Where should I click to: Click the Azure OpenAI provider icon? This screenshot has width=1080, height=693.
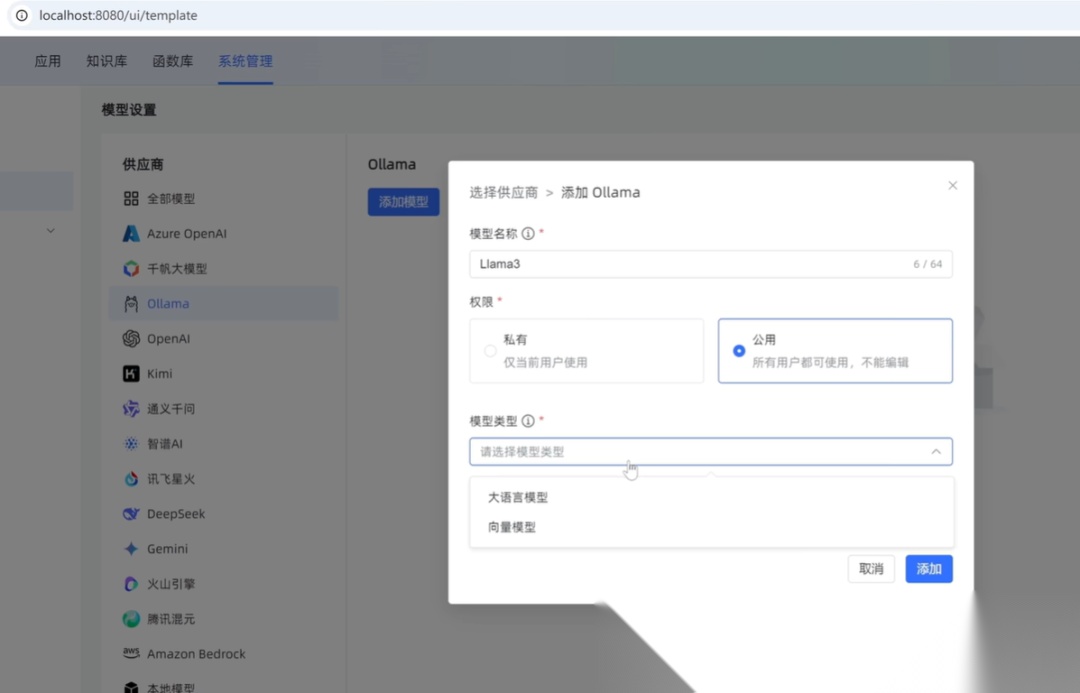tap(131, 234)
